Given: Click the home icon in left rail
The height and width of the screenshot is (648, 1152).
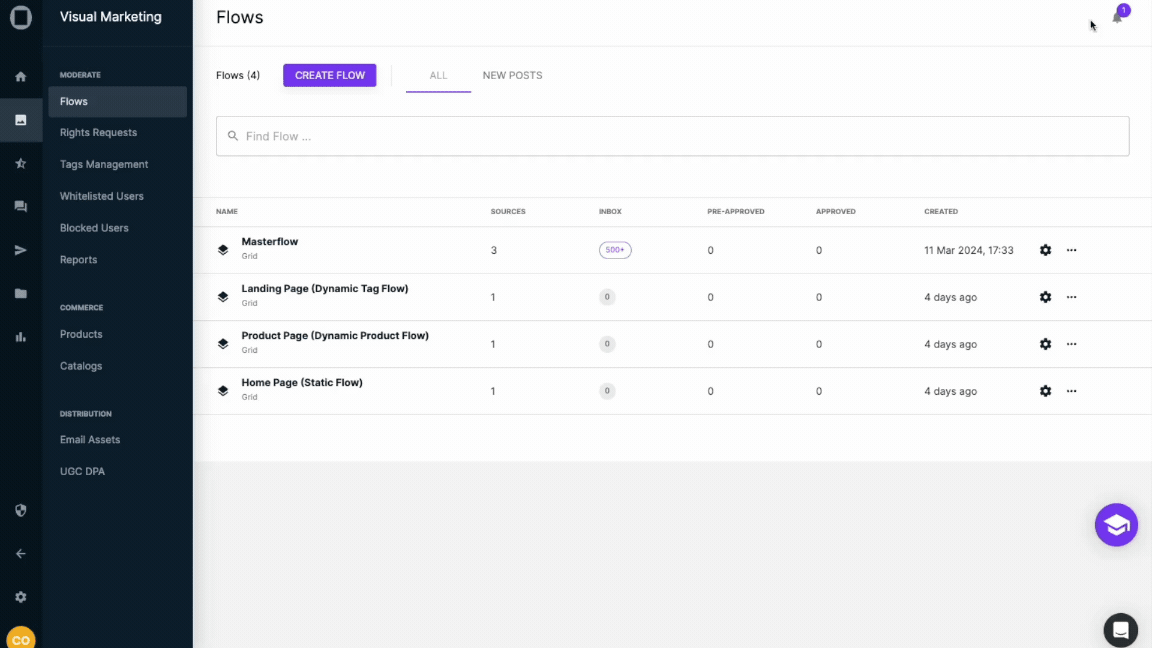Looking at the screenshot, I should 20,77.
